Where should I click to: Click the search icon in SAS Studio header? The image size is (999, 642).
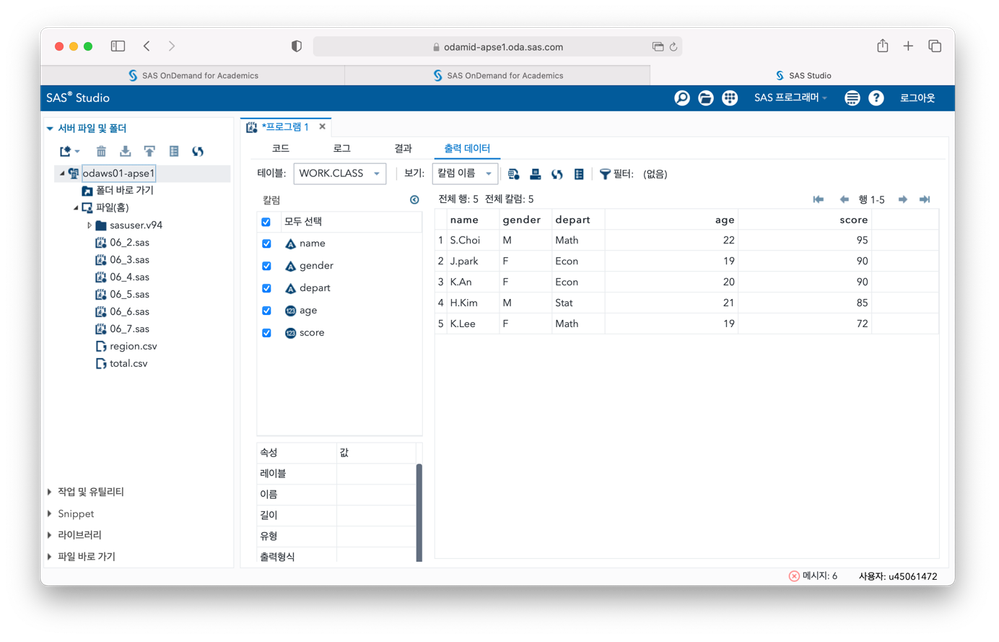point(682,98)
